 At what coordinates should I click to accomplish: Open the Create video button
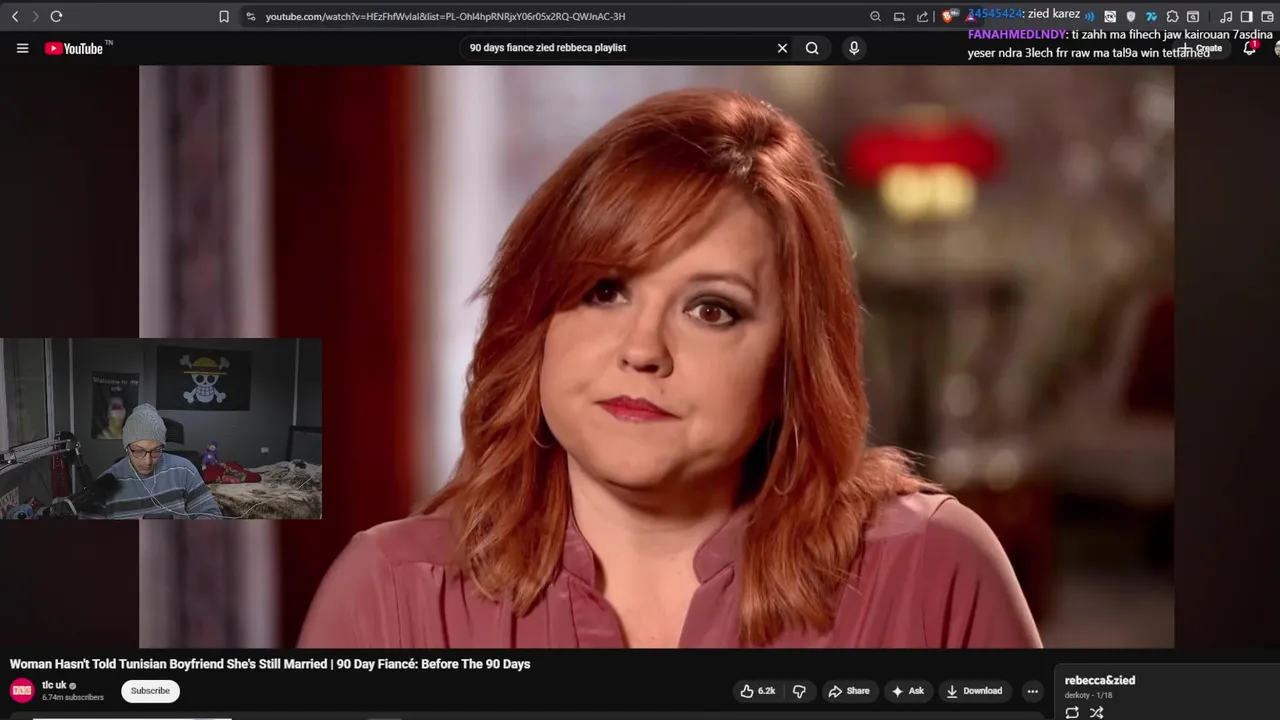(1200, 48)
